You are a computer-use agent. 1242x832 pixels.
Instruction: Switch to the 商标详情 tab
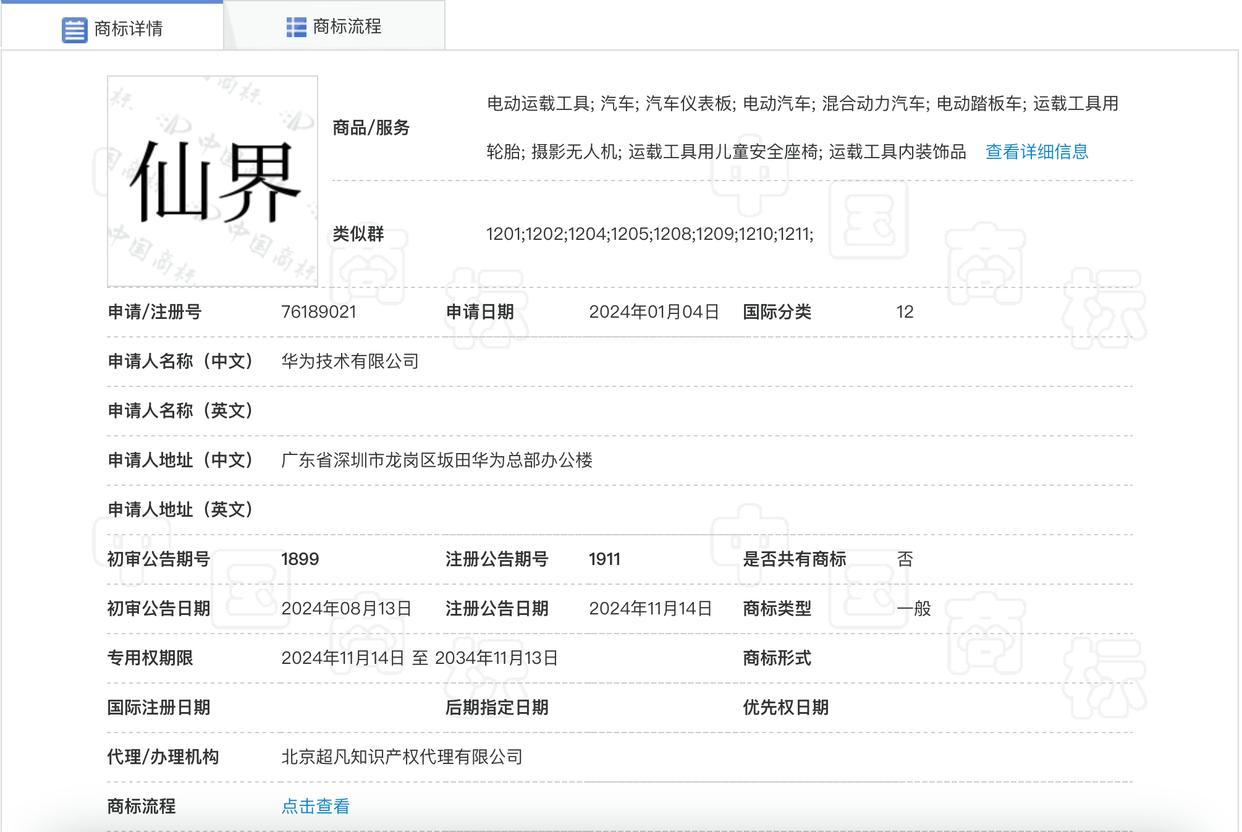pyautogui.click(x=112, y=27)
